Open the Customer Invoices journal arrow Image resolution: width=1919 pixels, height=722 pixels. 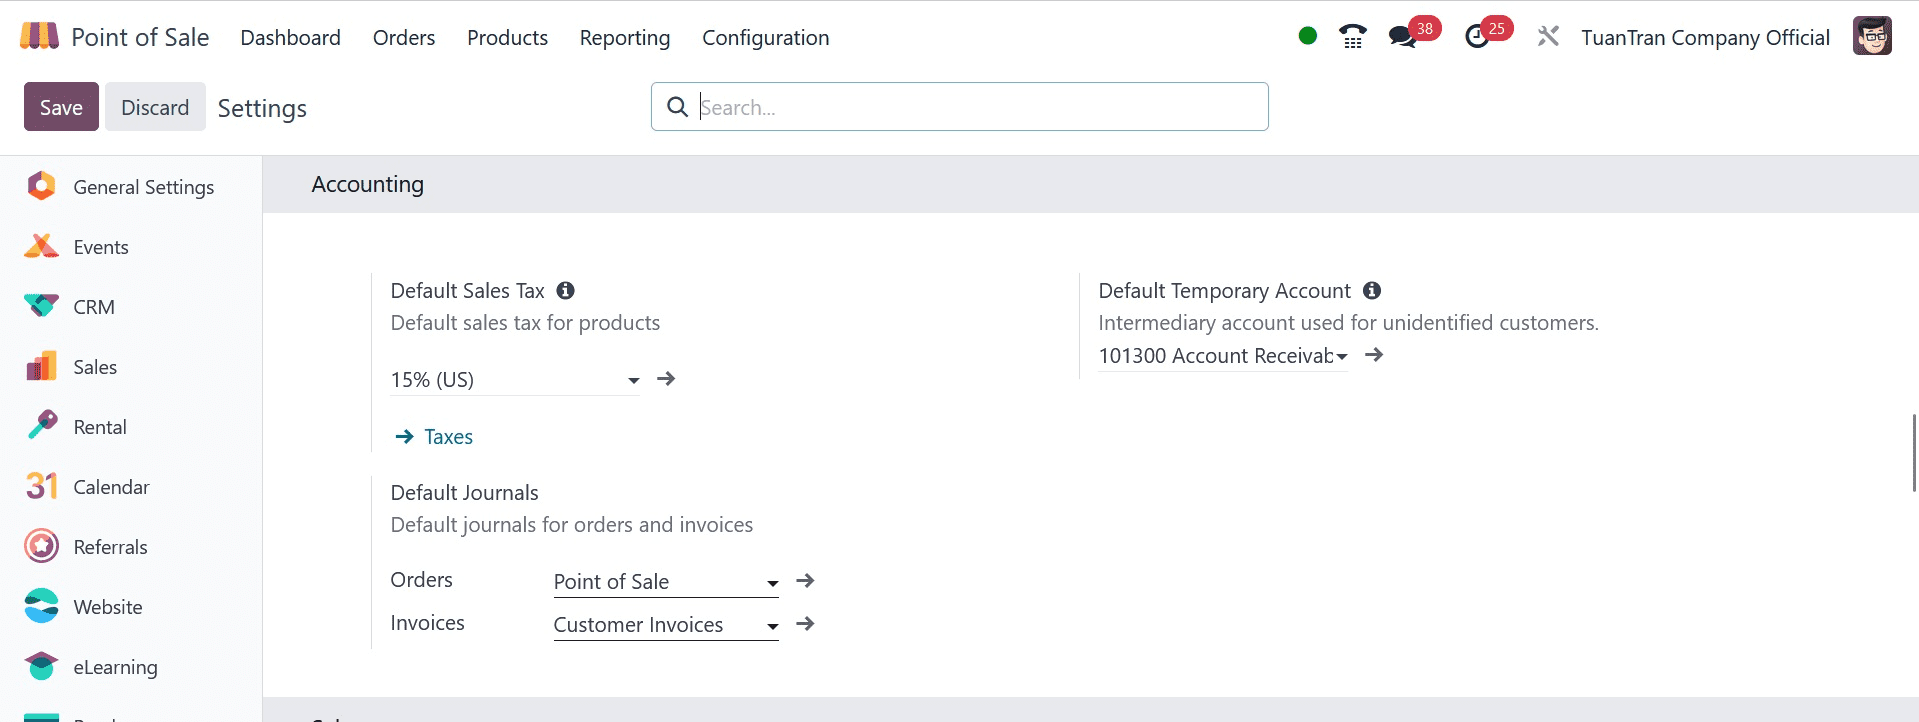[805, 624]
